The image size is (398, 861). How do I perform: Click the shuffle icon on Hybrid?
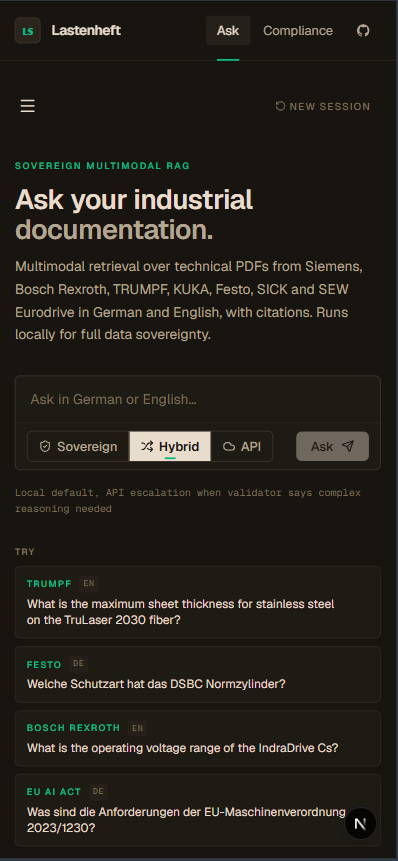147,446
